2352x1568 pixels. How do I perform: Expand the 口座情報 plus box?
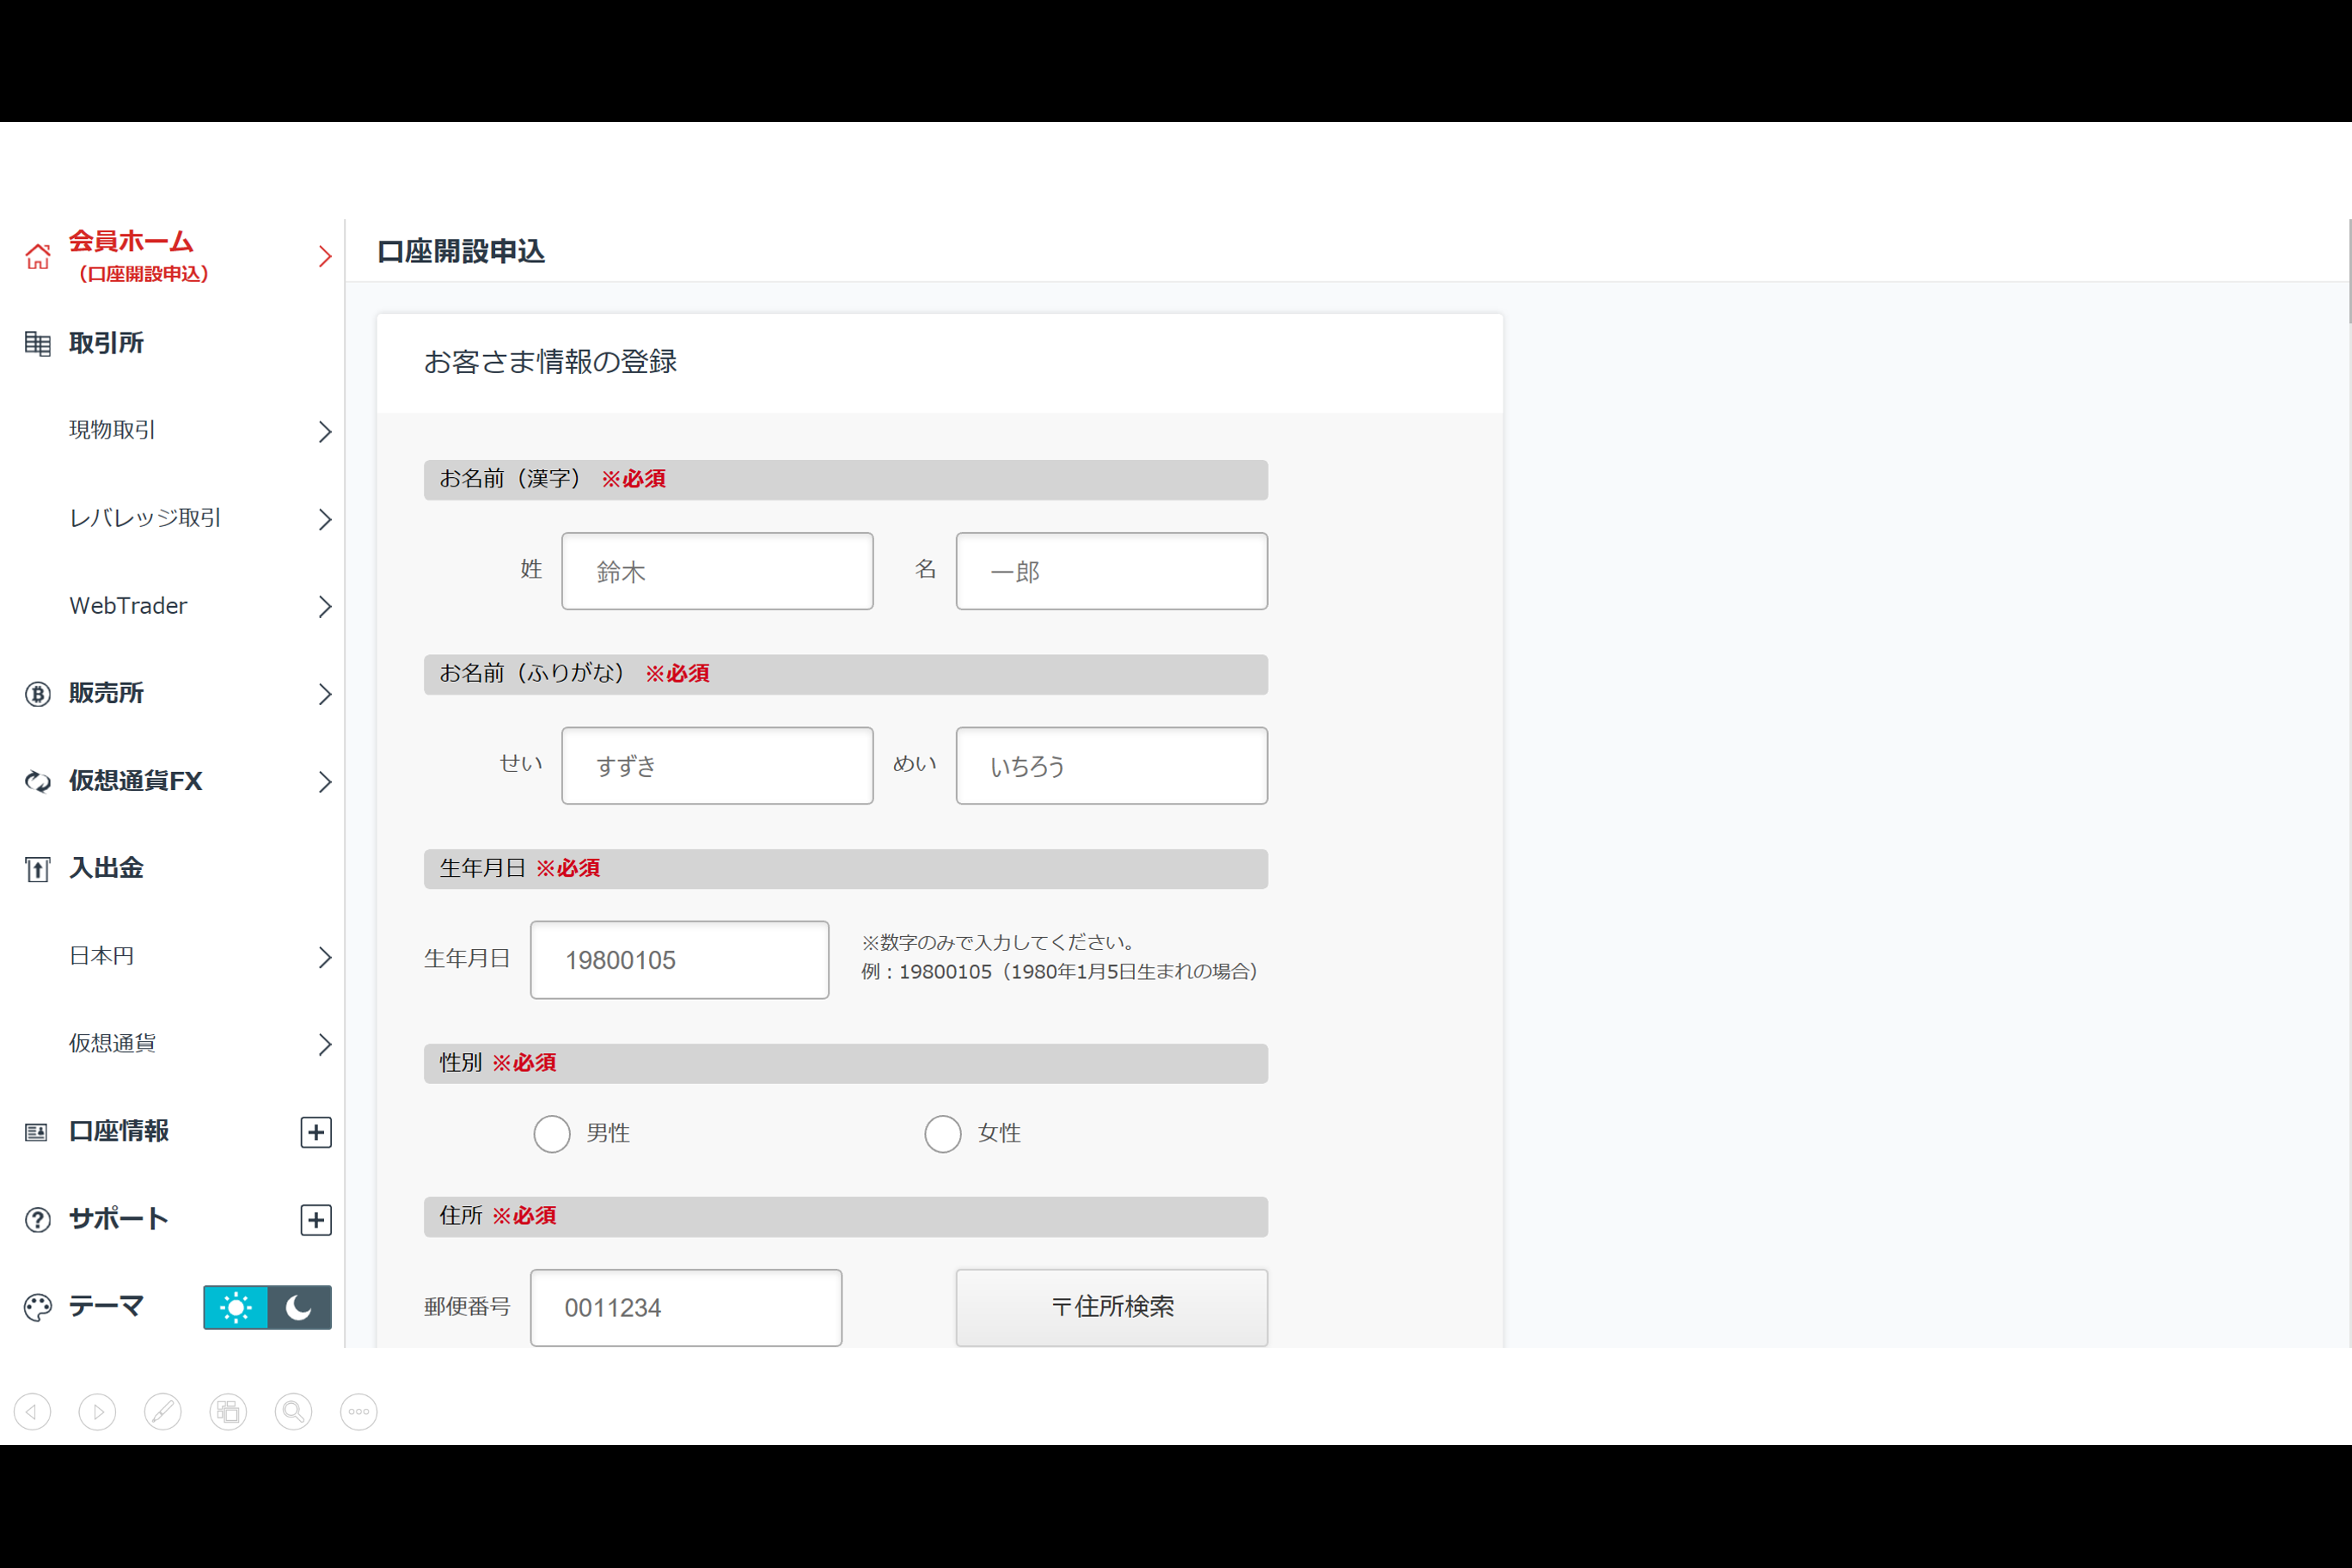click(316, 1132)
